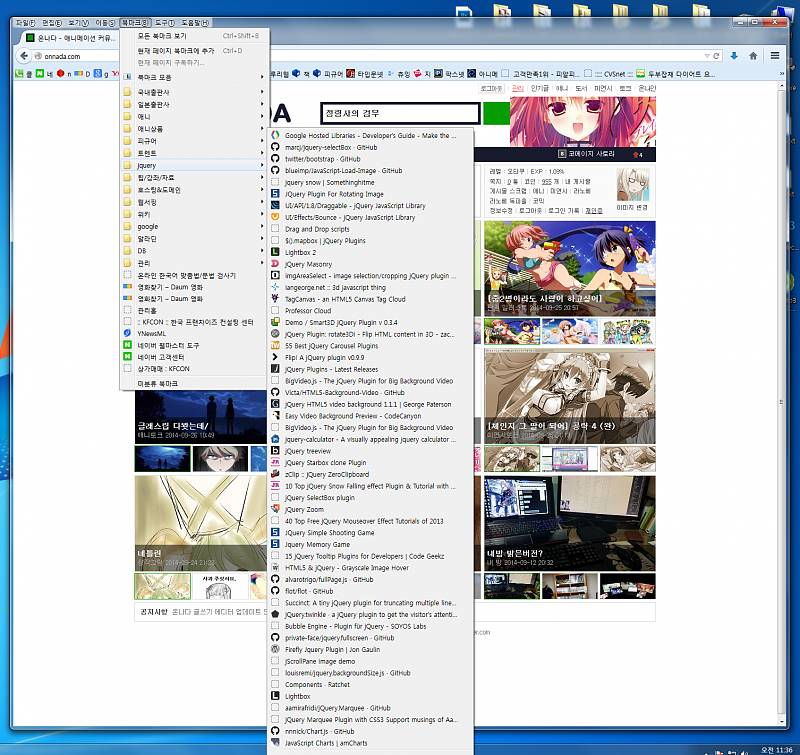
Task: Open the address bar history dropdown arrow
Action: (705, 56)
